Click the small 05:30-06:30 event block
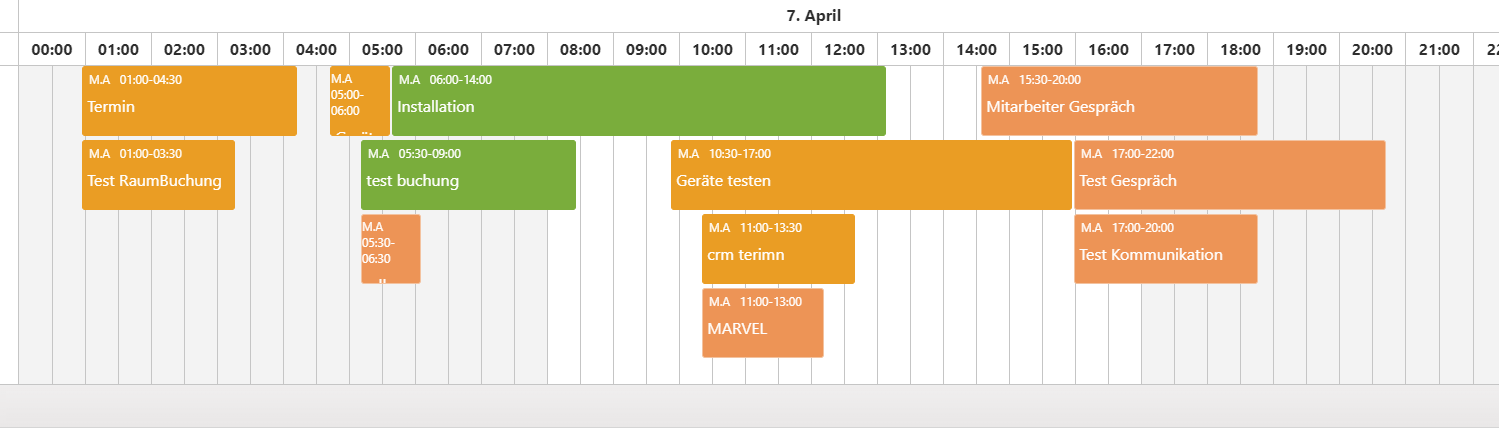This screenshot has width=1499, height=430. click(390, 249)
